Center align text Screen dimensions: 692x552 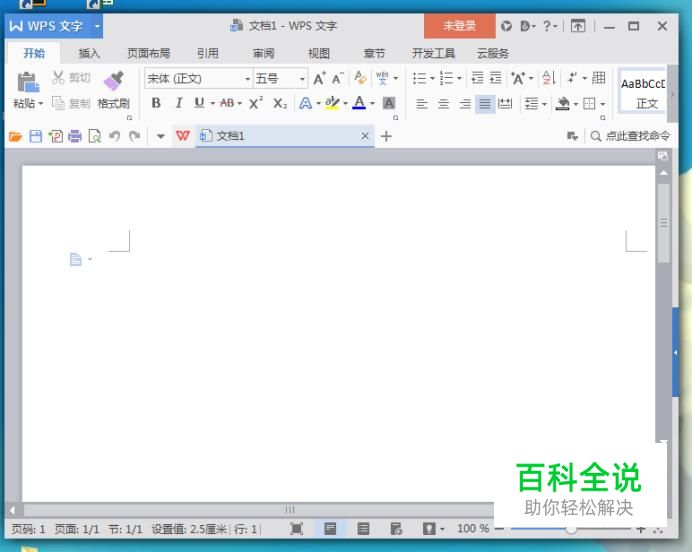[x=444, y=104]
